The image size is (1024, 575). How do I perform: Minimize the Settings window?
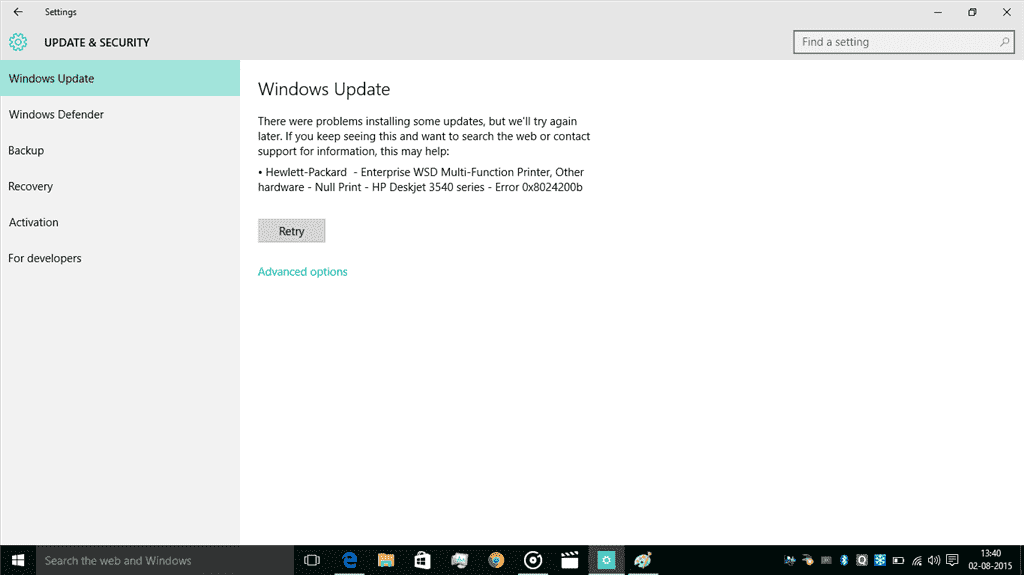(x=938, y=12)
